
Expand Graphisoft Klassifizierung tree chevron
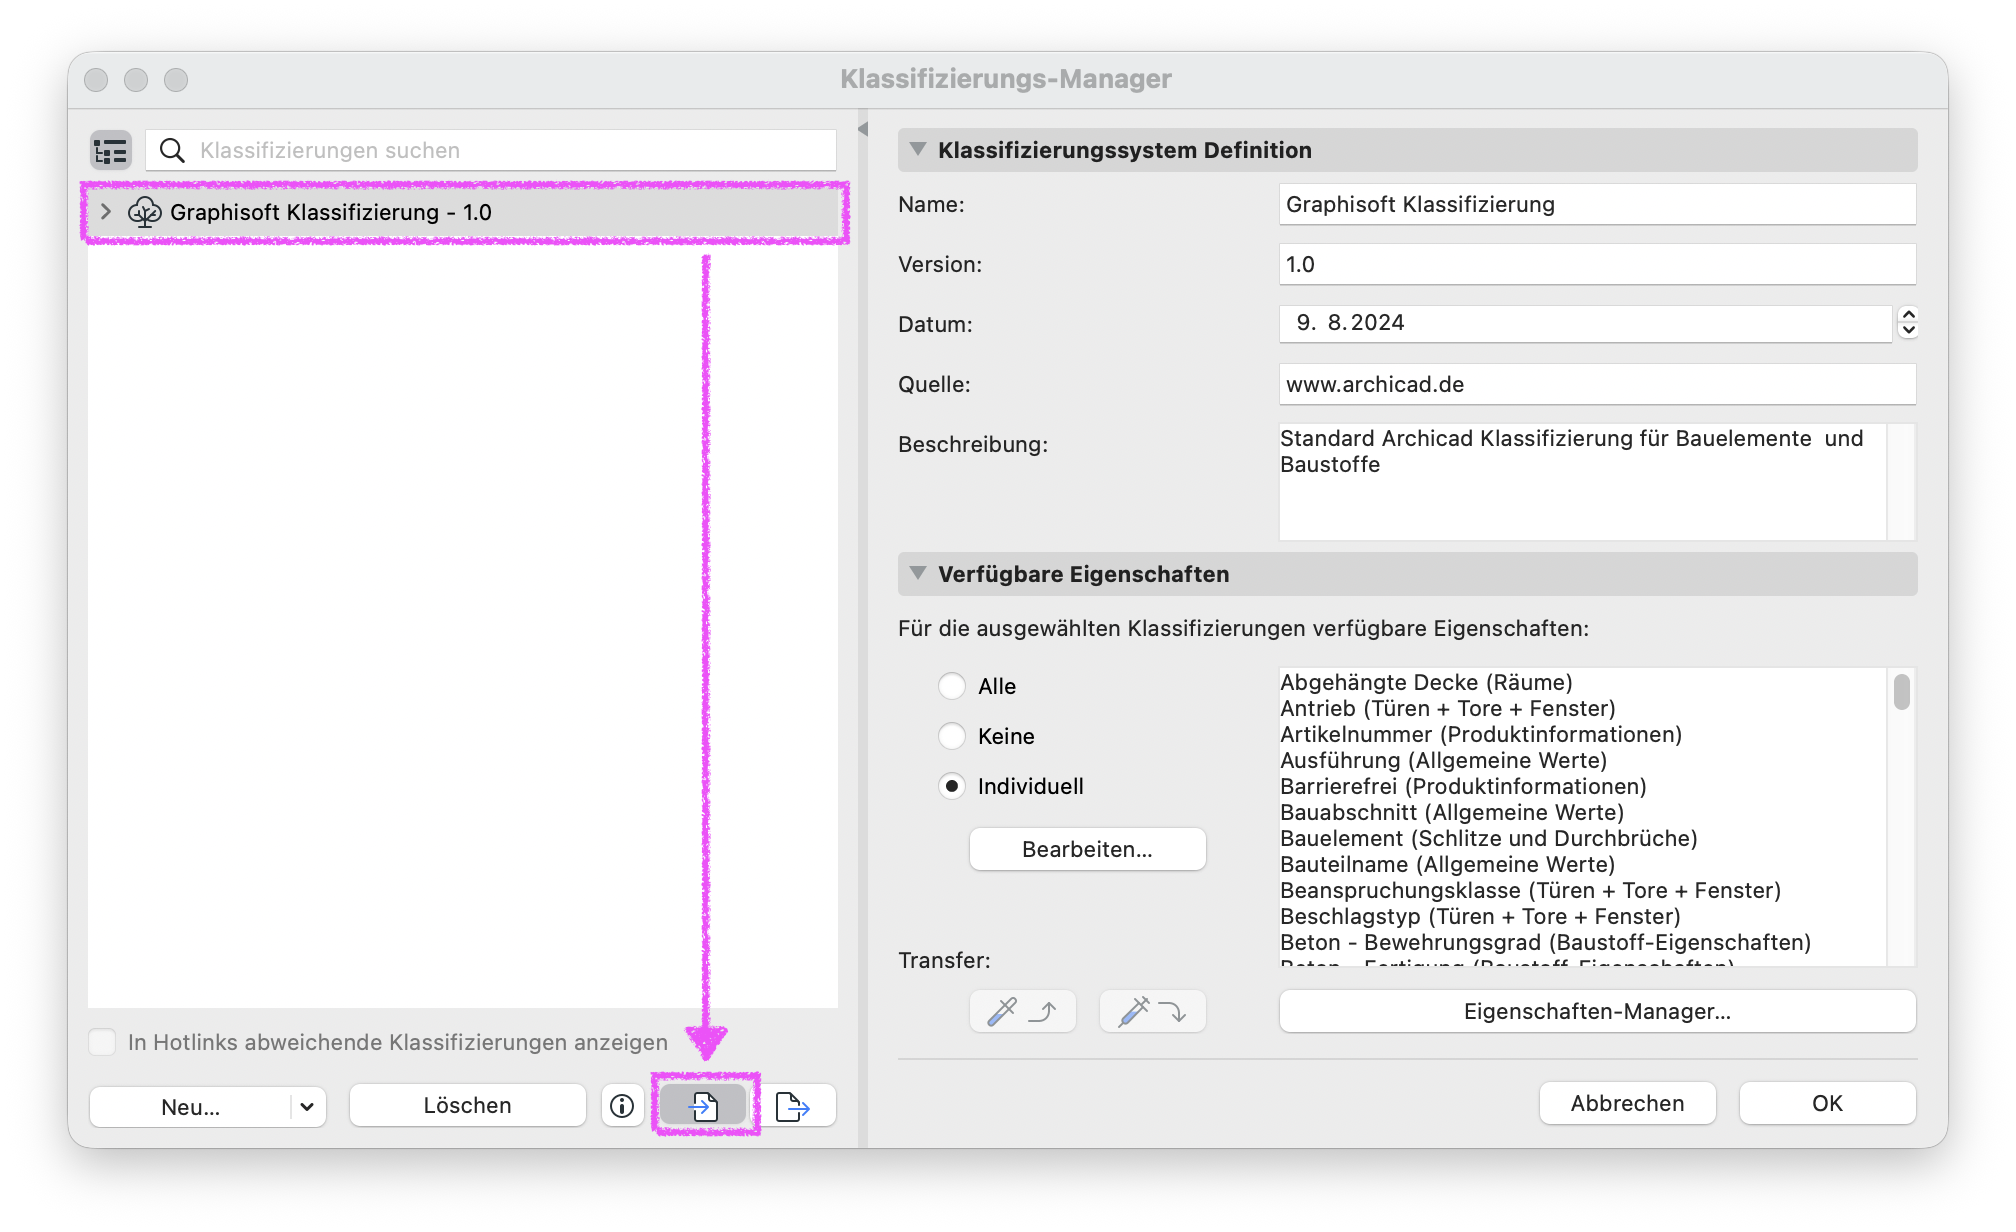pos(106,212)
